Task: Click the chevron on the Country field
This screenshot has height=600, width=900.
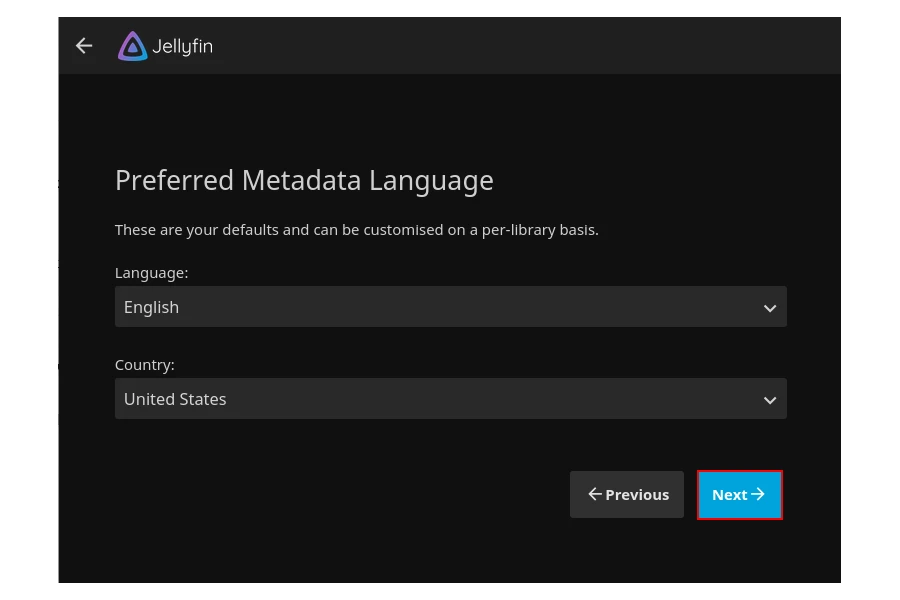Action: pos(769,400)
